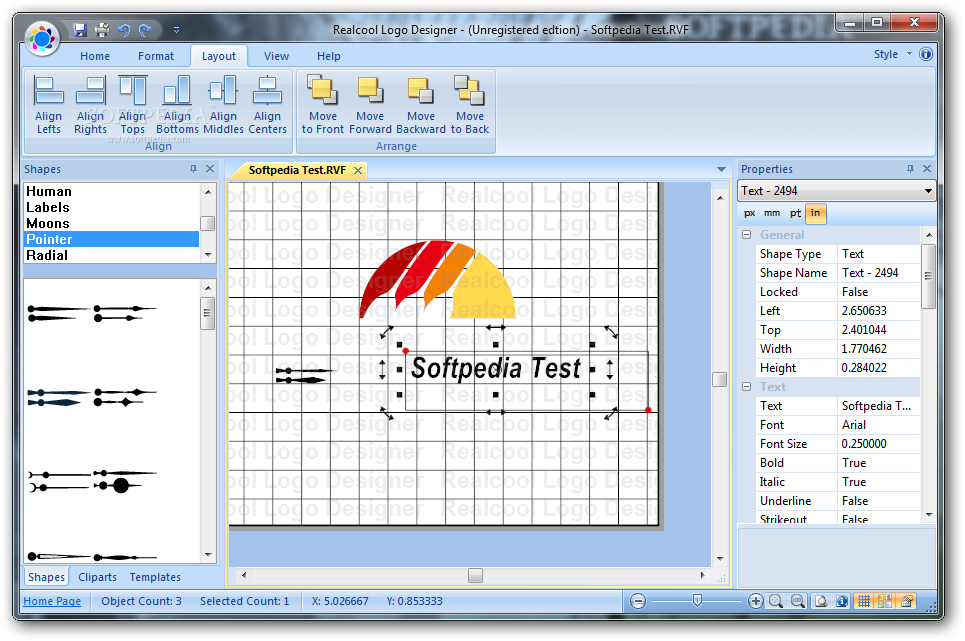
Task: Open the Help ribbon tab
Action: pos(329,56)
